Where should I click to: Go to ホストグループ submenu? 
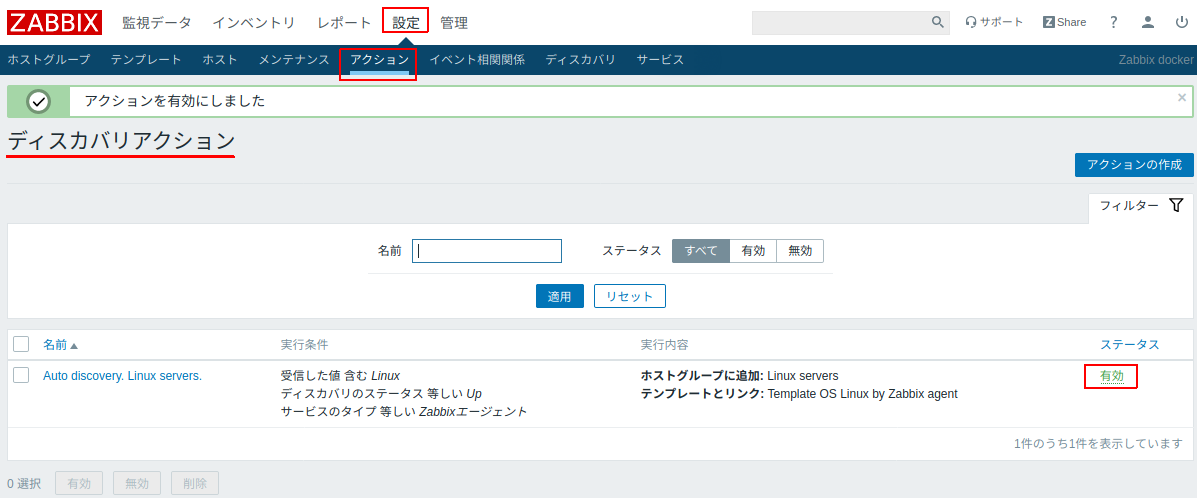49,60
